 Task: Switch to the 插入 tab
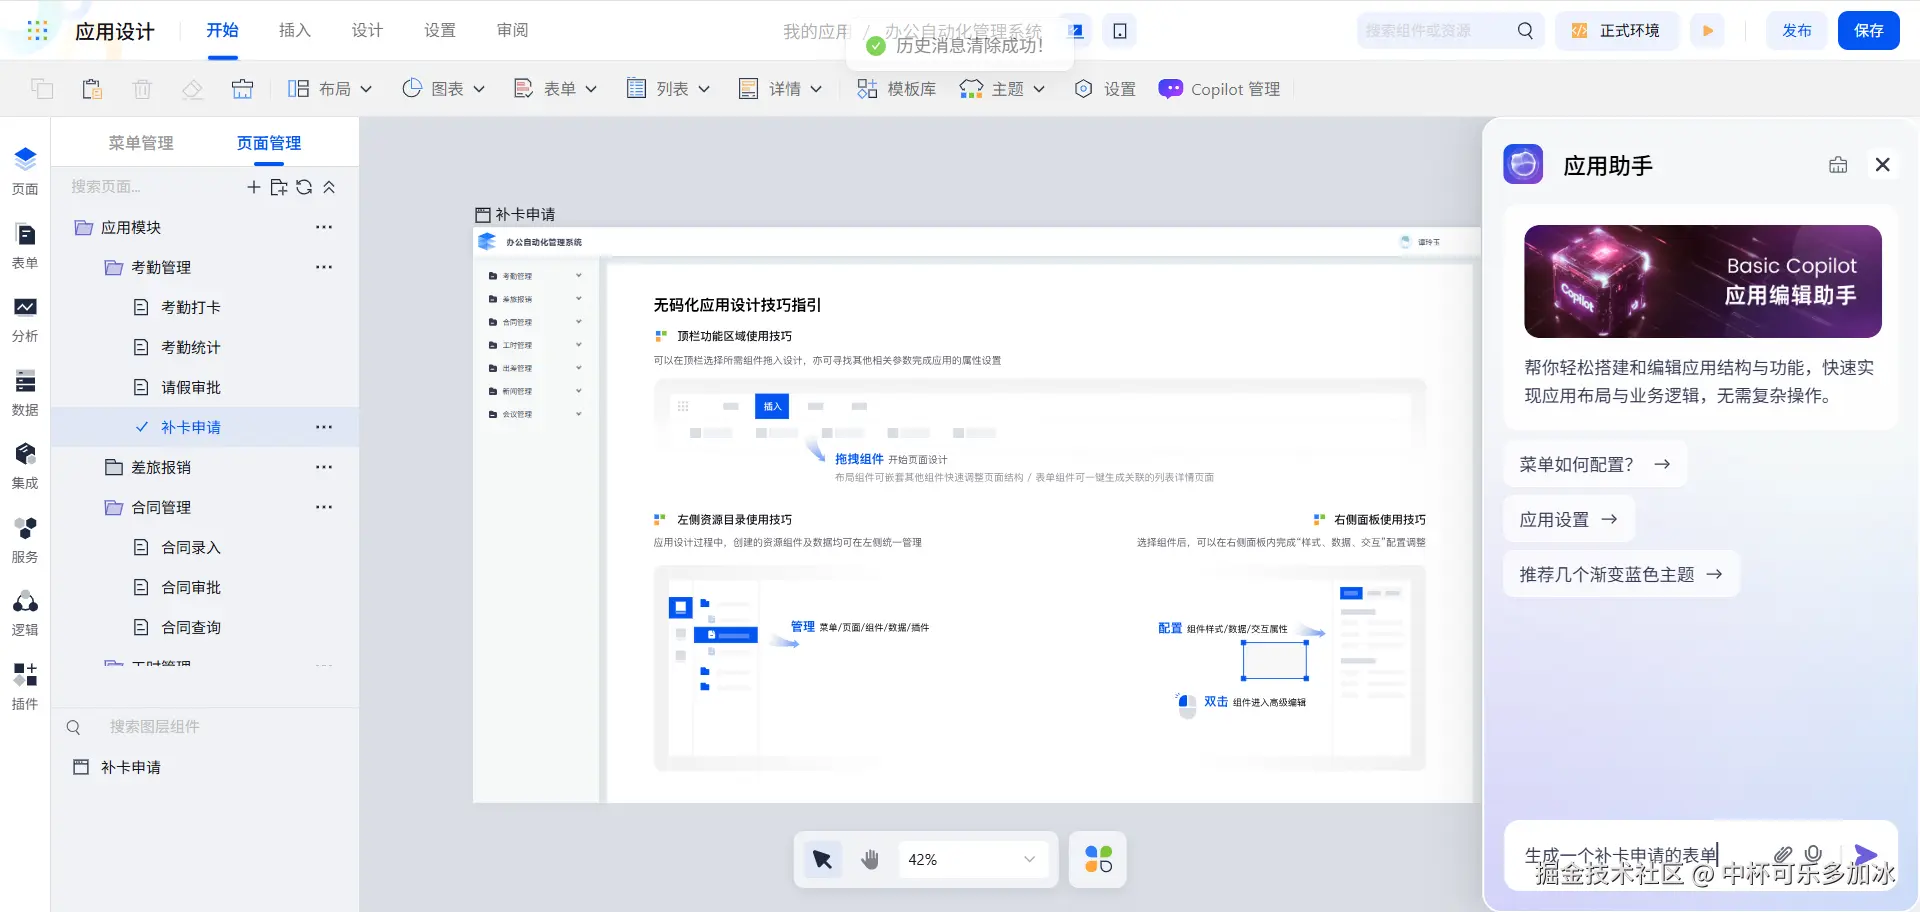pos(295,31)
